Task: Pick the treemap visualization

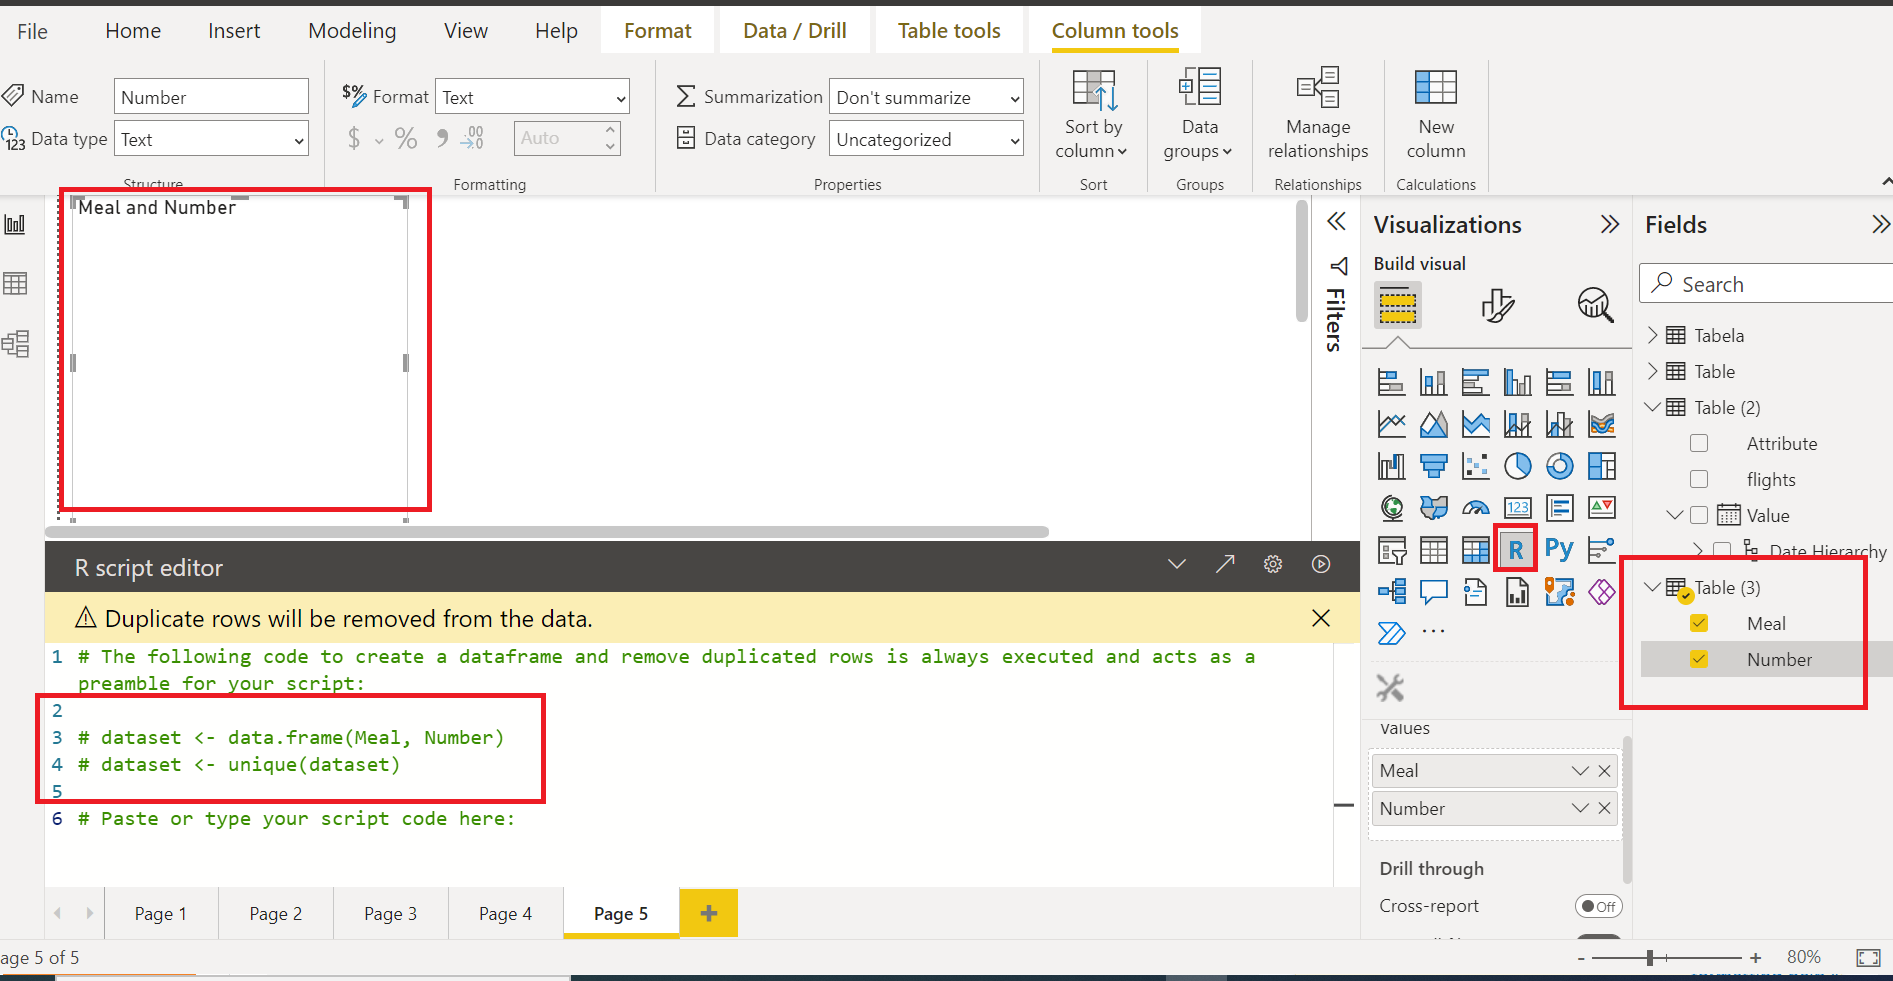Action: 1601,466
